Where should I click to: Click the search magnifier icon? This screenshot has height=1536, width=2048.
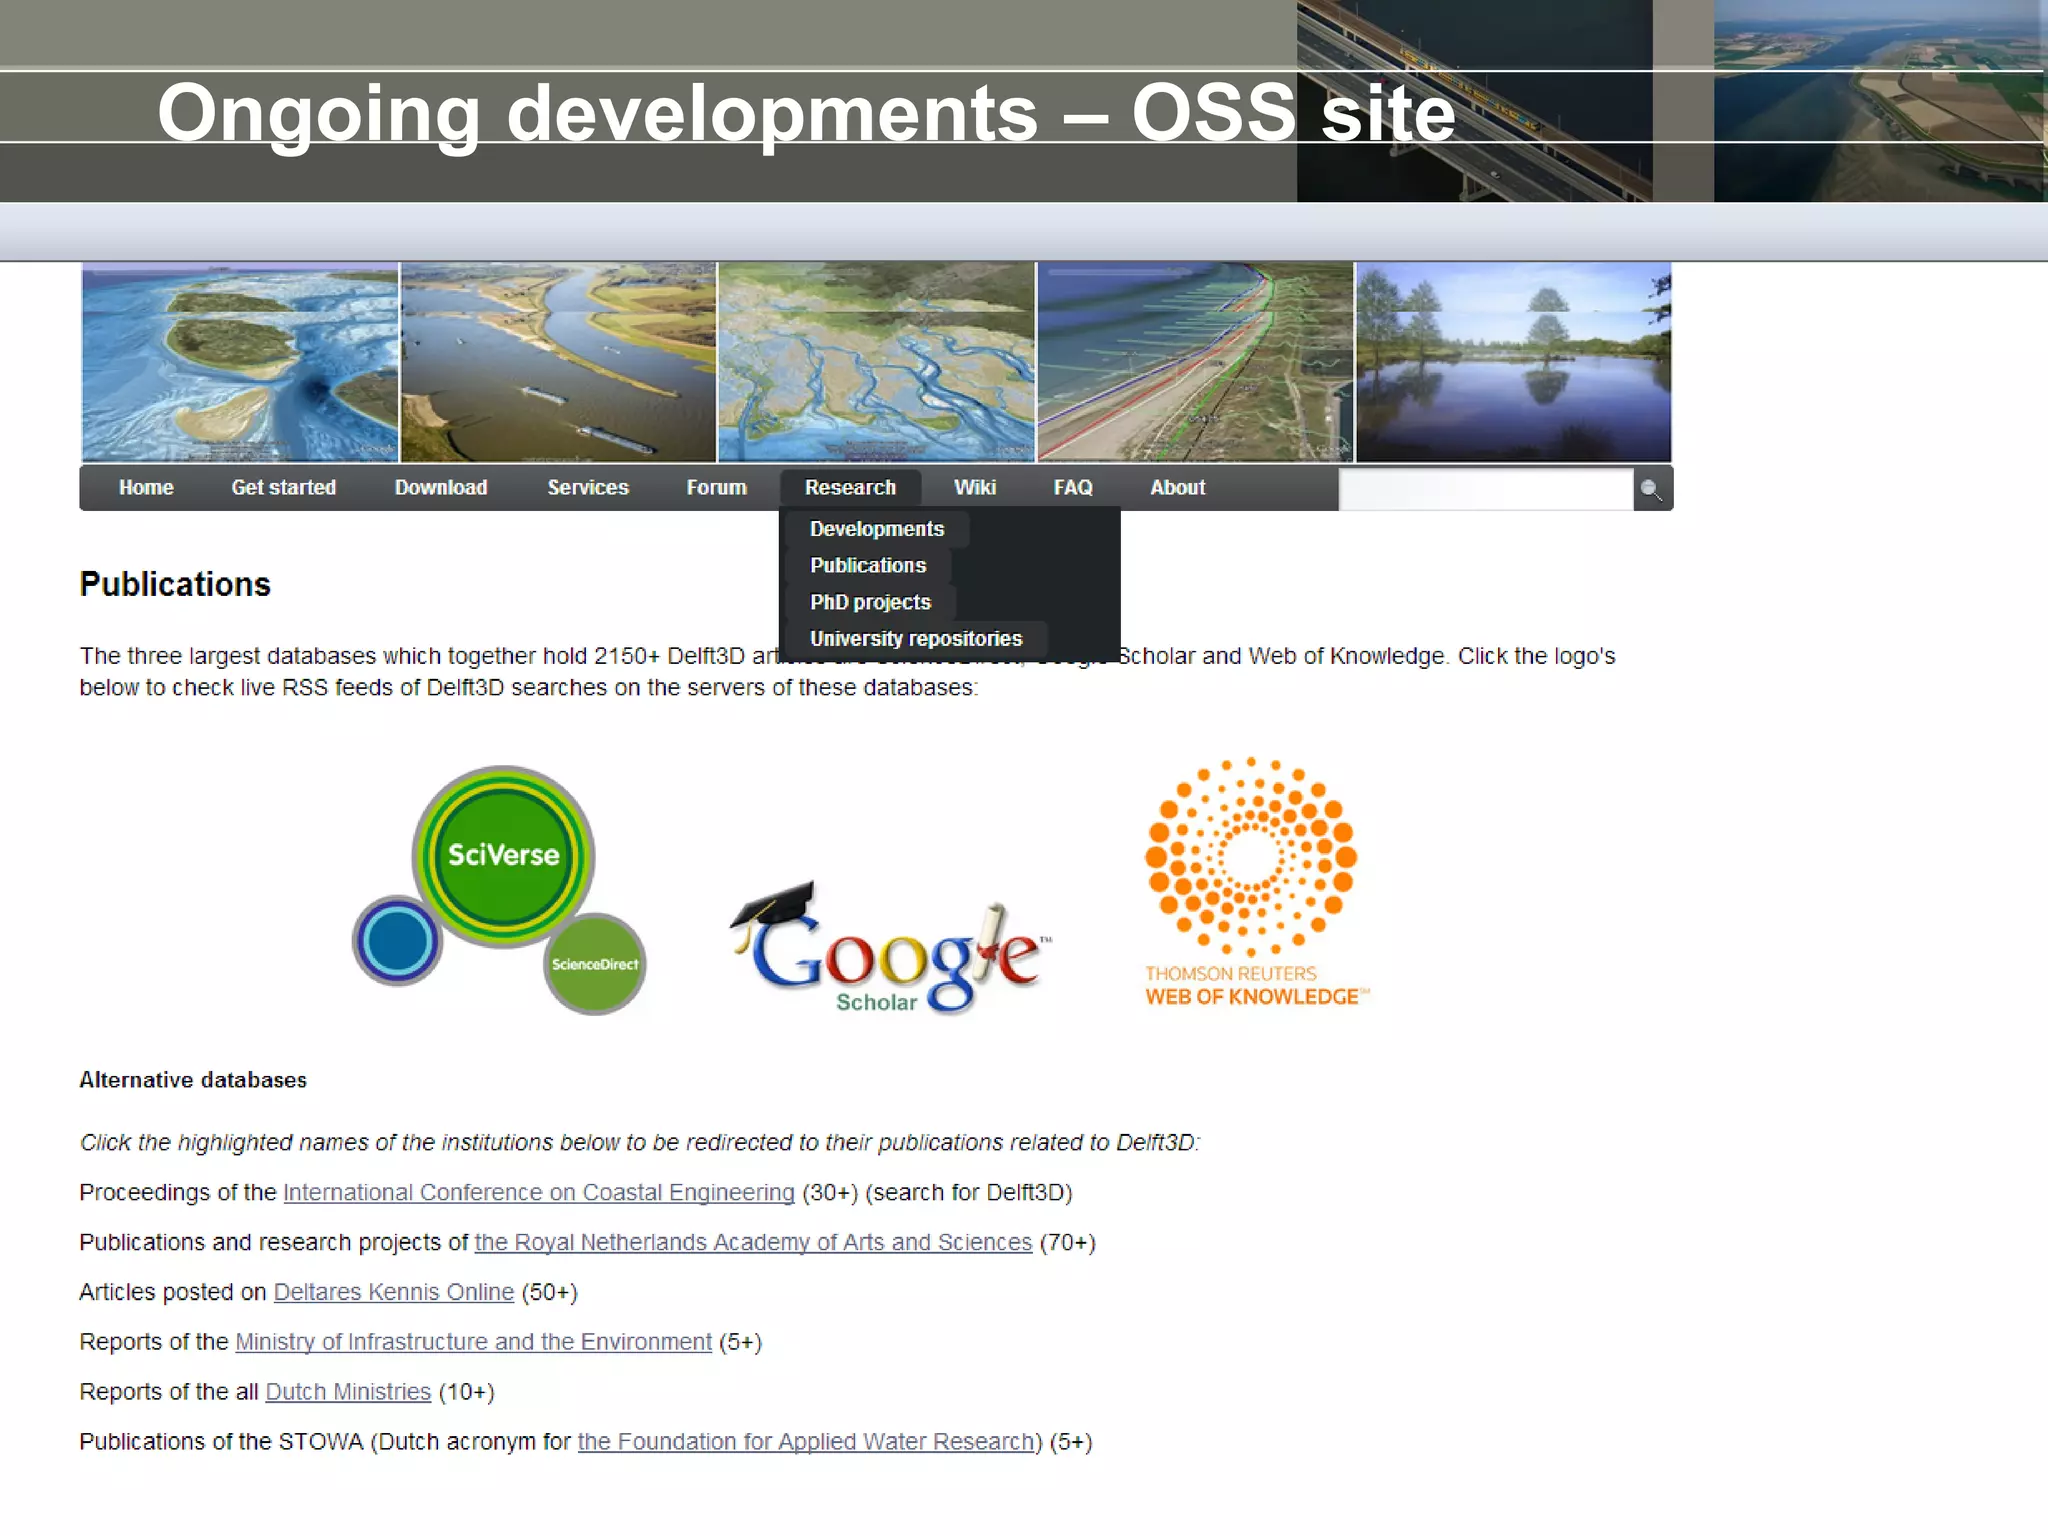(x=1651, y=489)
